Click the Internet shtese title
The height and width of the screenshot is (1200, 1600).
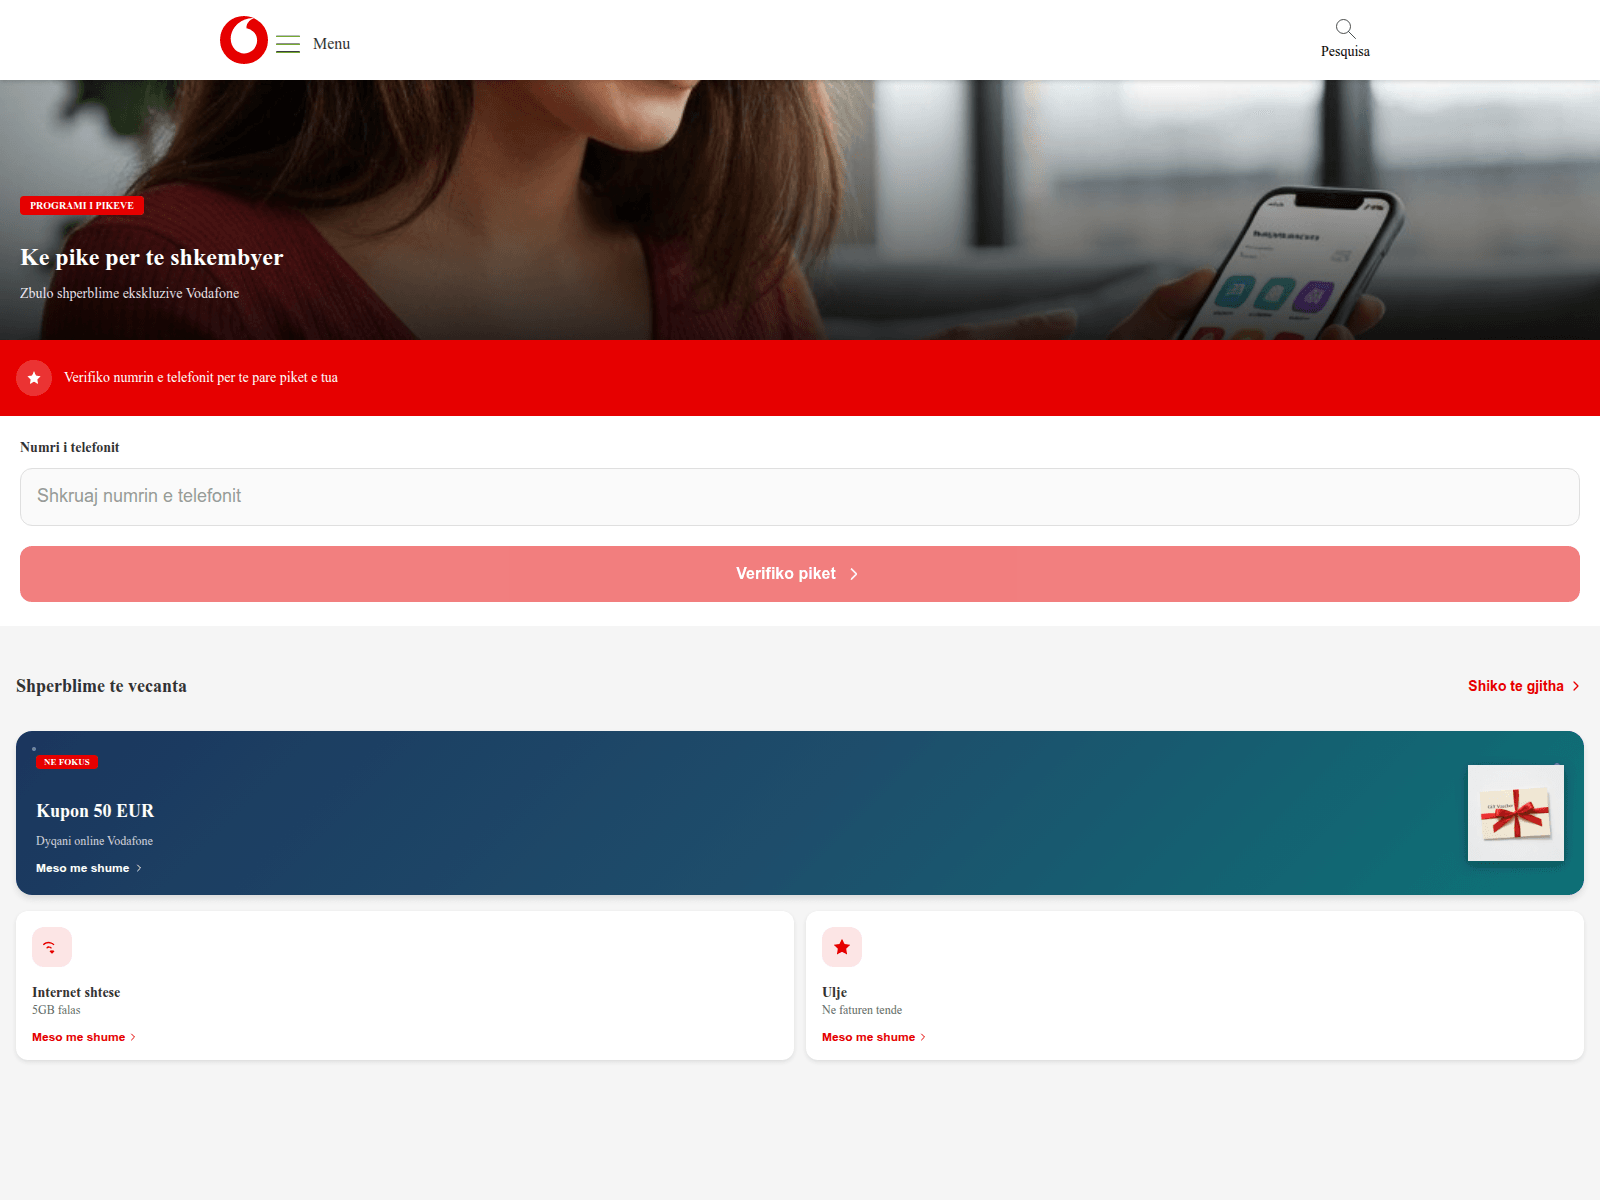76,992
